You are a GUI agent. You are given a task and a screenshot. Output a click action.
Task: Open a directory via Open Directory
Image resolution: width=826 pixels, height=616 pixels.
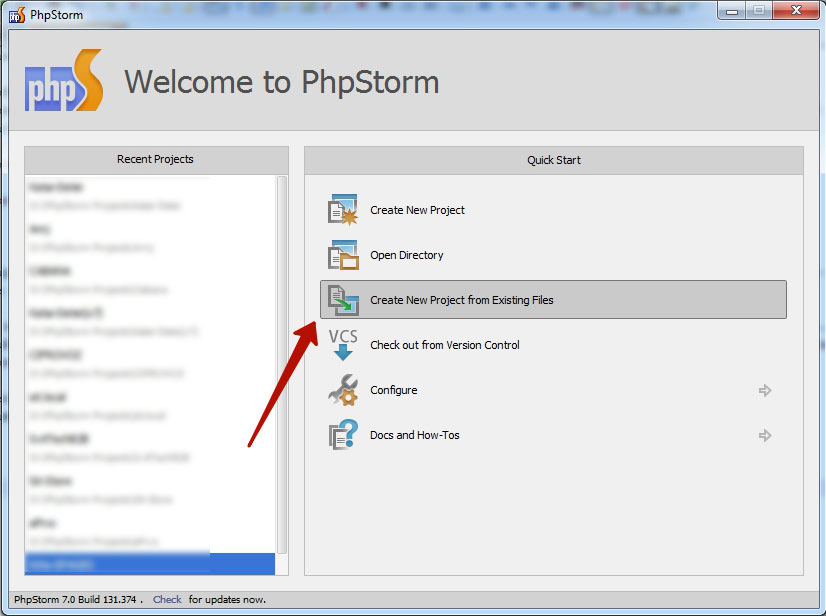tap(404, 254)
